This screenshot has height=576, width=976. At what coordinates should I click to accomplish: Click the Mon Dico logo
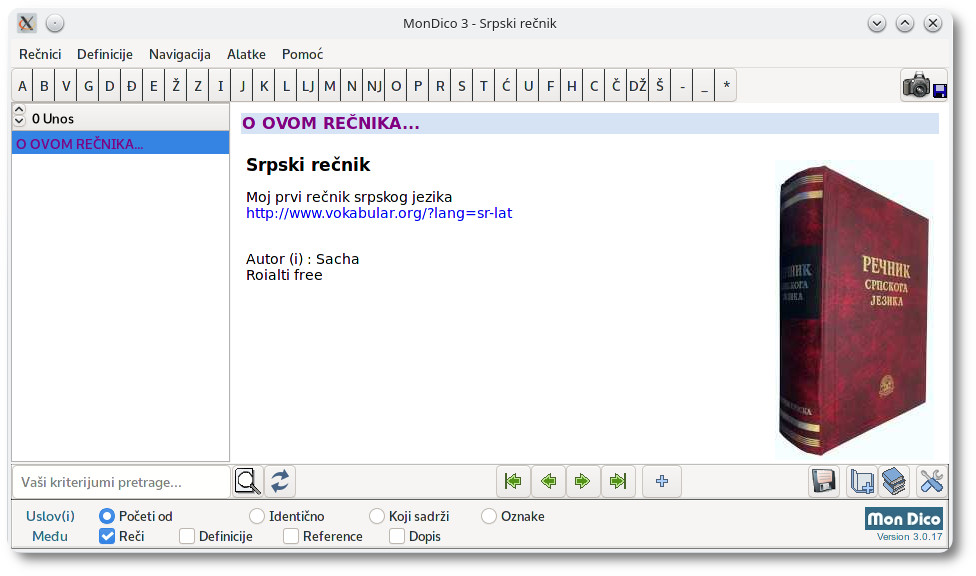(904, 519)
